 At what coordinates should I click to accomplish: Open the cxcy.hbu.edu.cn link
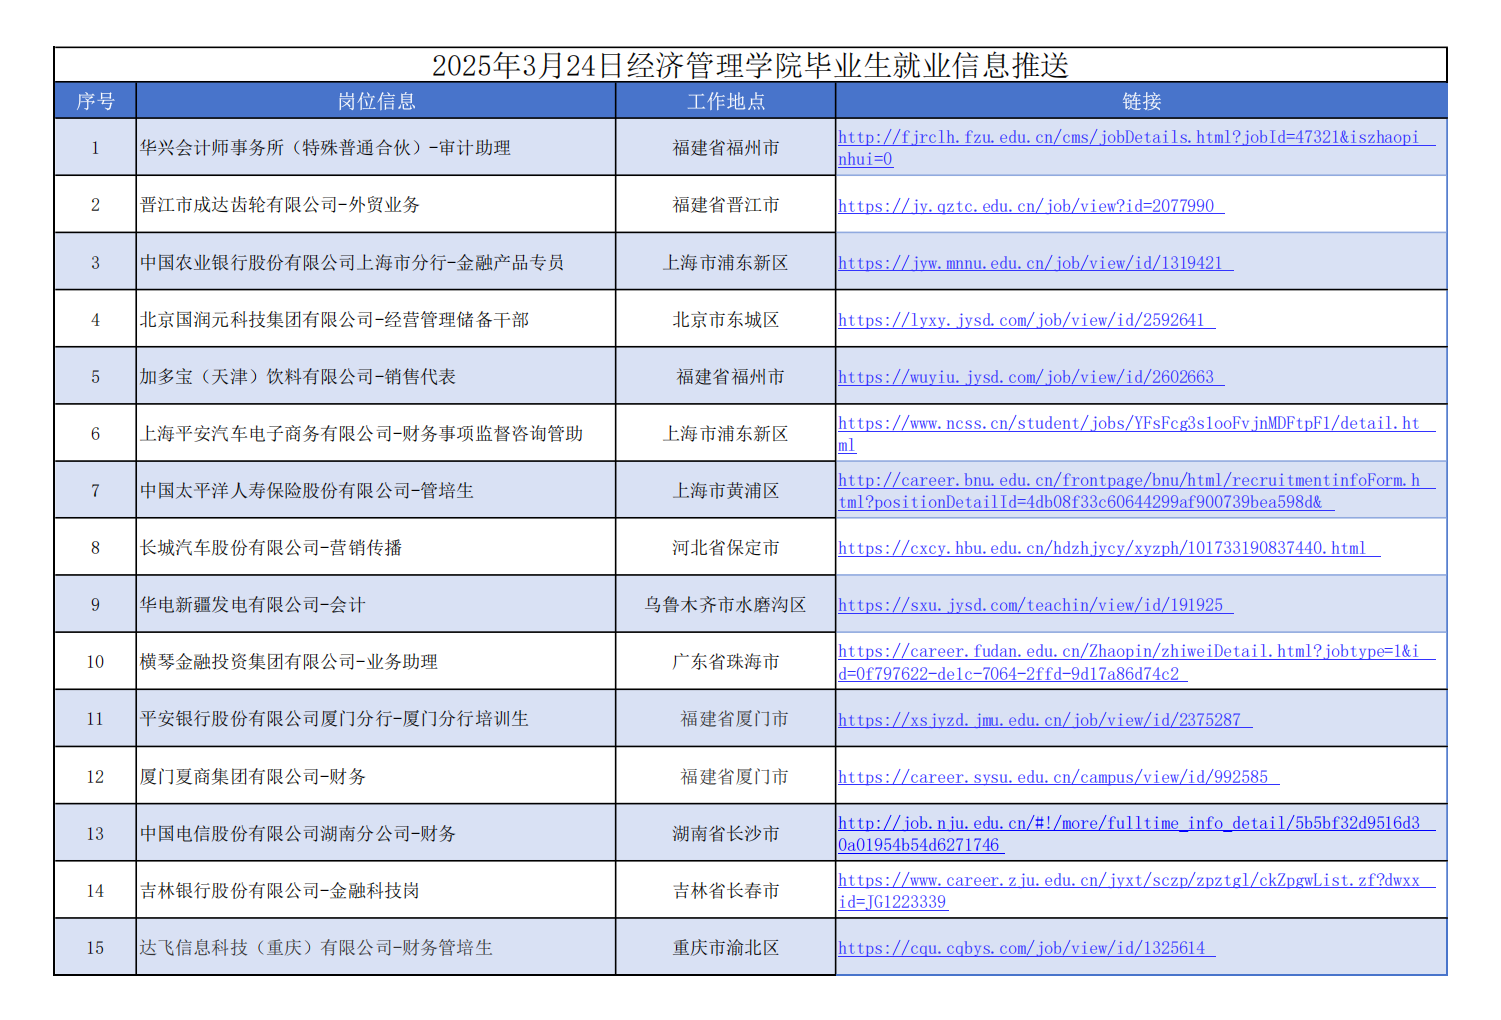[x=1101, y=548]
